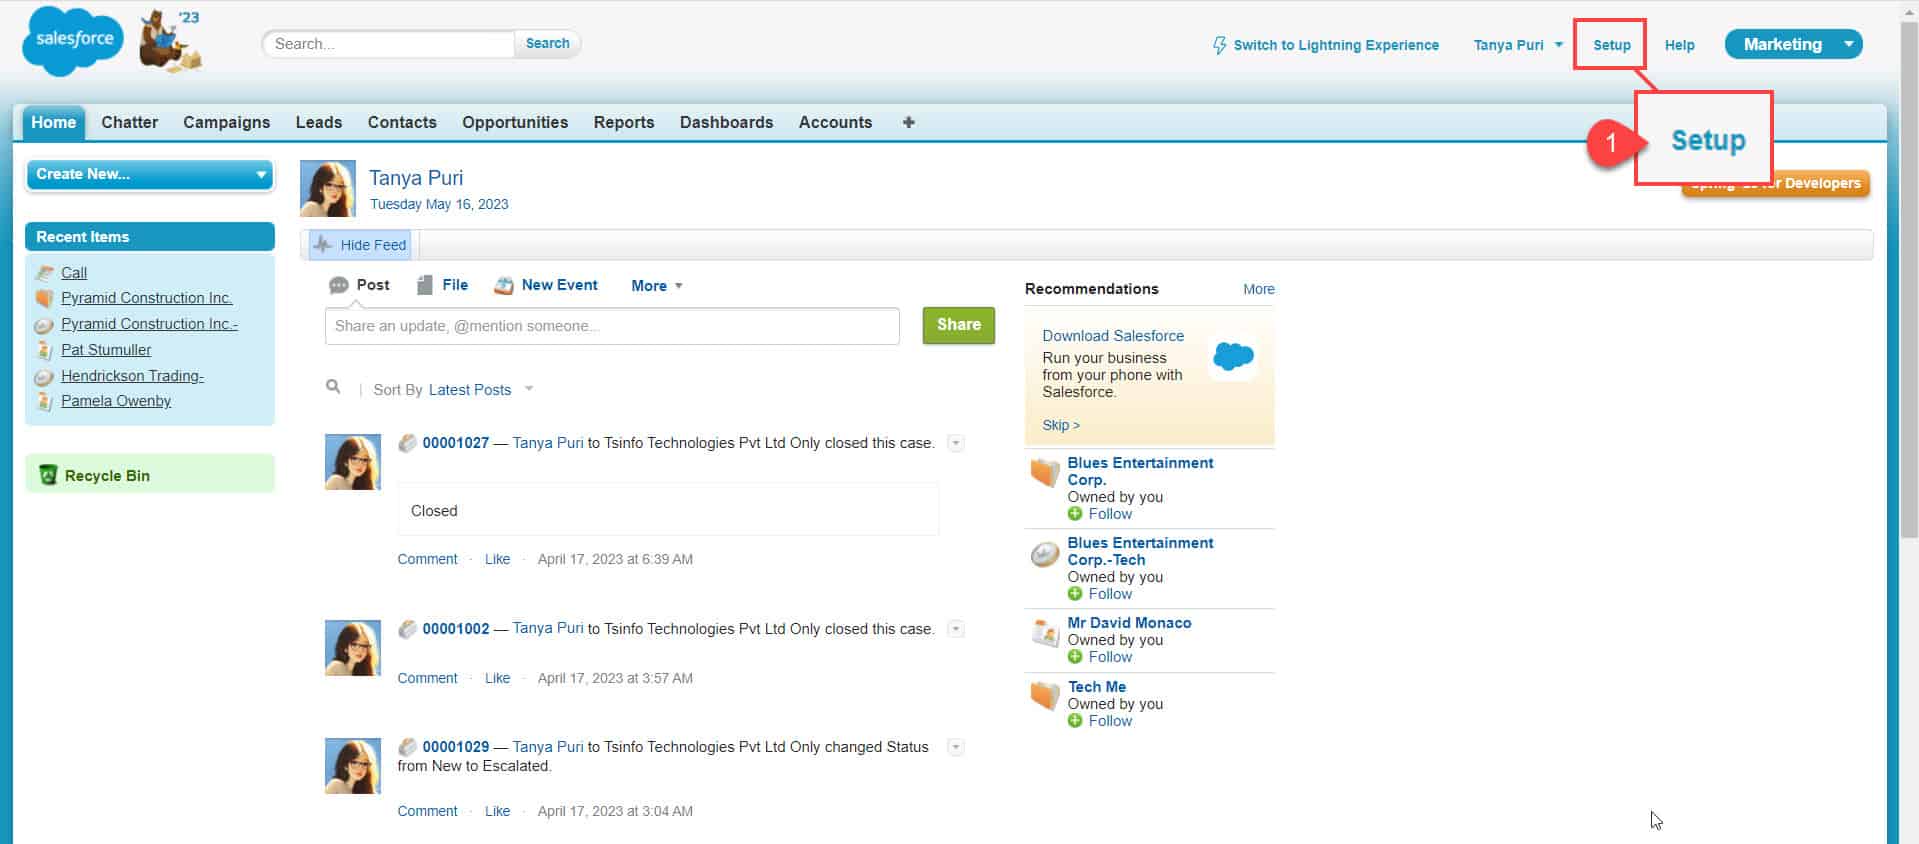Open actions arrow for 00001002 post

tap(956, 629)
